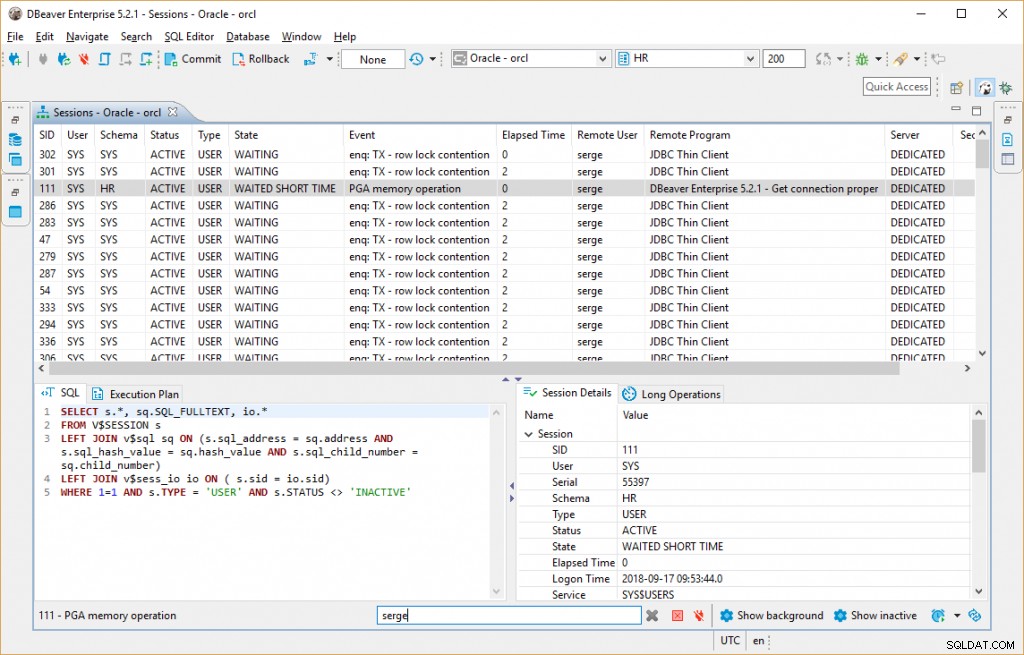The height and width of the screenshot is (655, 1024).
Task: Open the Projects icon in left sidebar
Action: coord(15,159)
